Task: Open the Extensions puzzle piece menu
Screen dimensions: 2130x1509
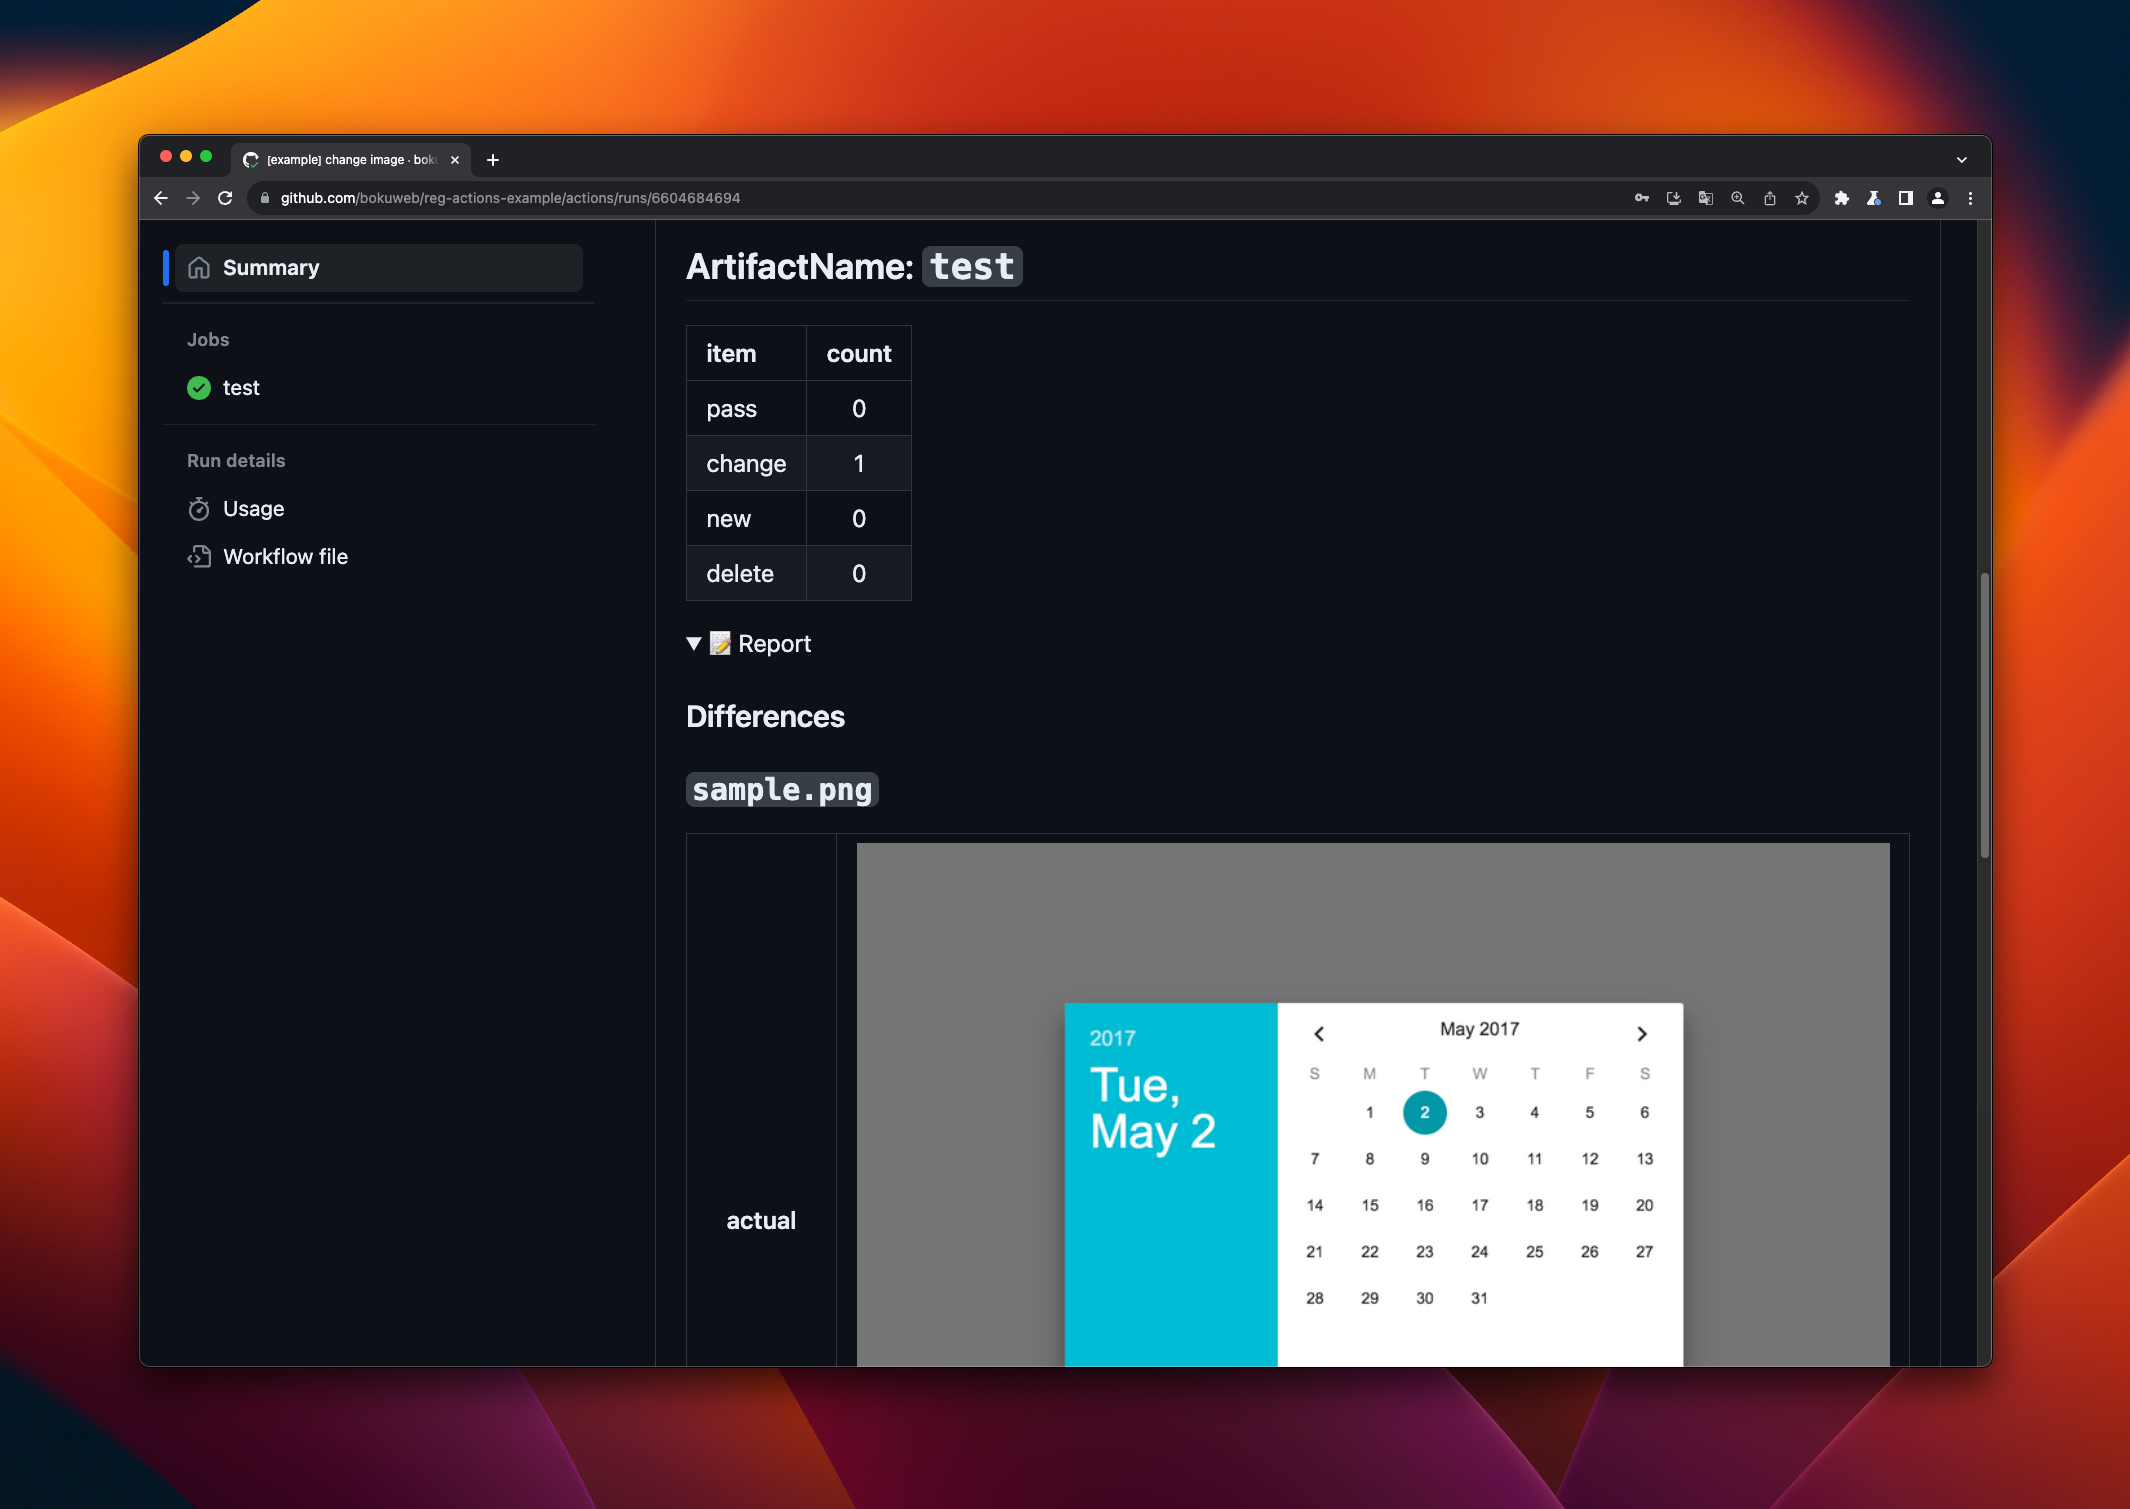Action: [x=1841, y=198]
